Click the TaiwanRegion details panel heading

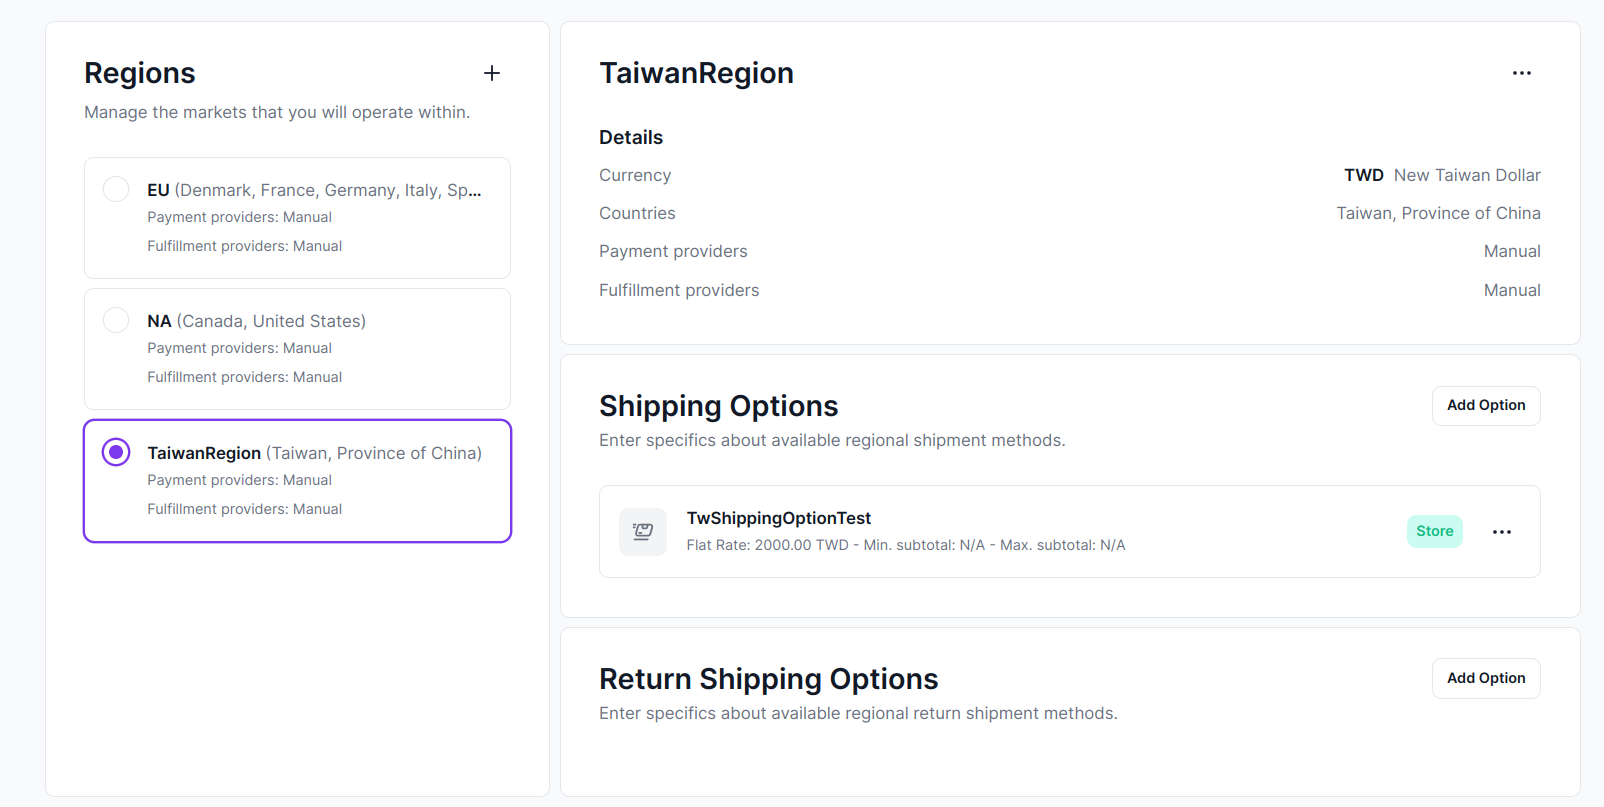(x=696, y=73)
